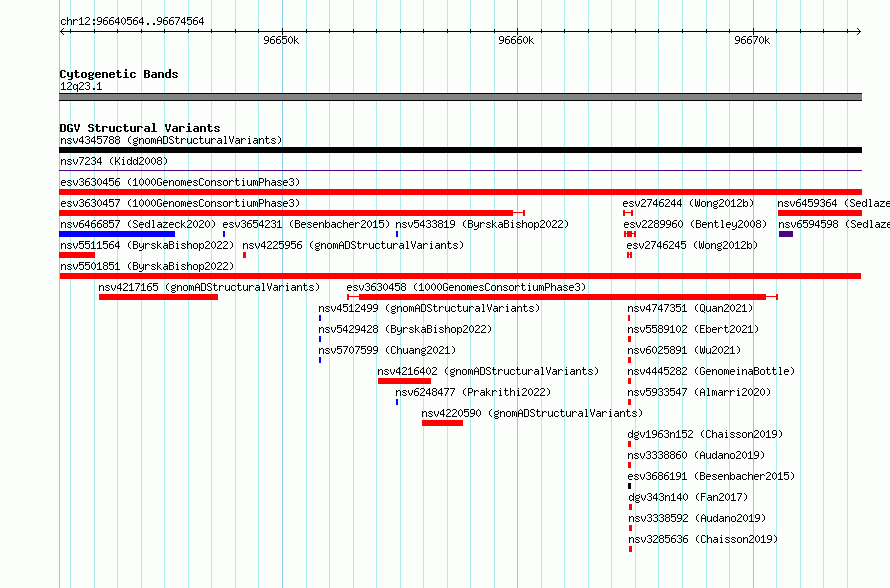Click the nsv5429428 (ByrskaBishop2022) label

pyautogui.click(x=405, y=329)
